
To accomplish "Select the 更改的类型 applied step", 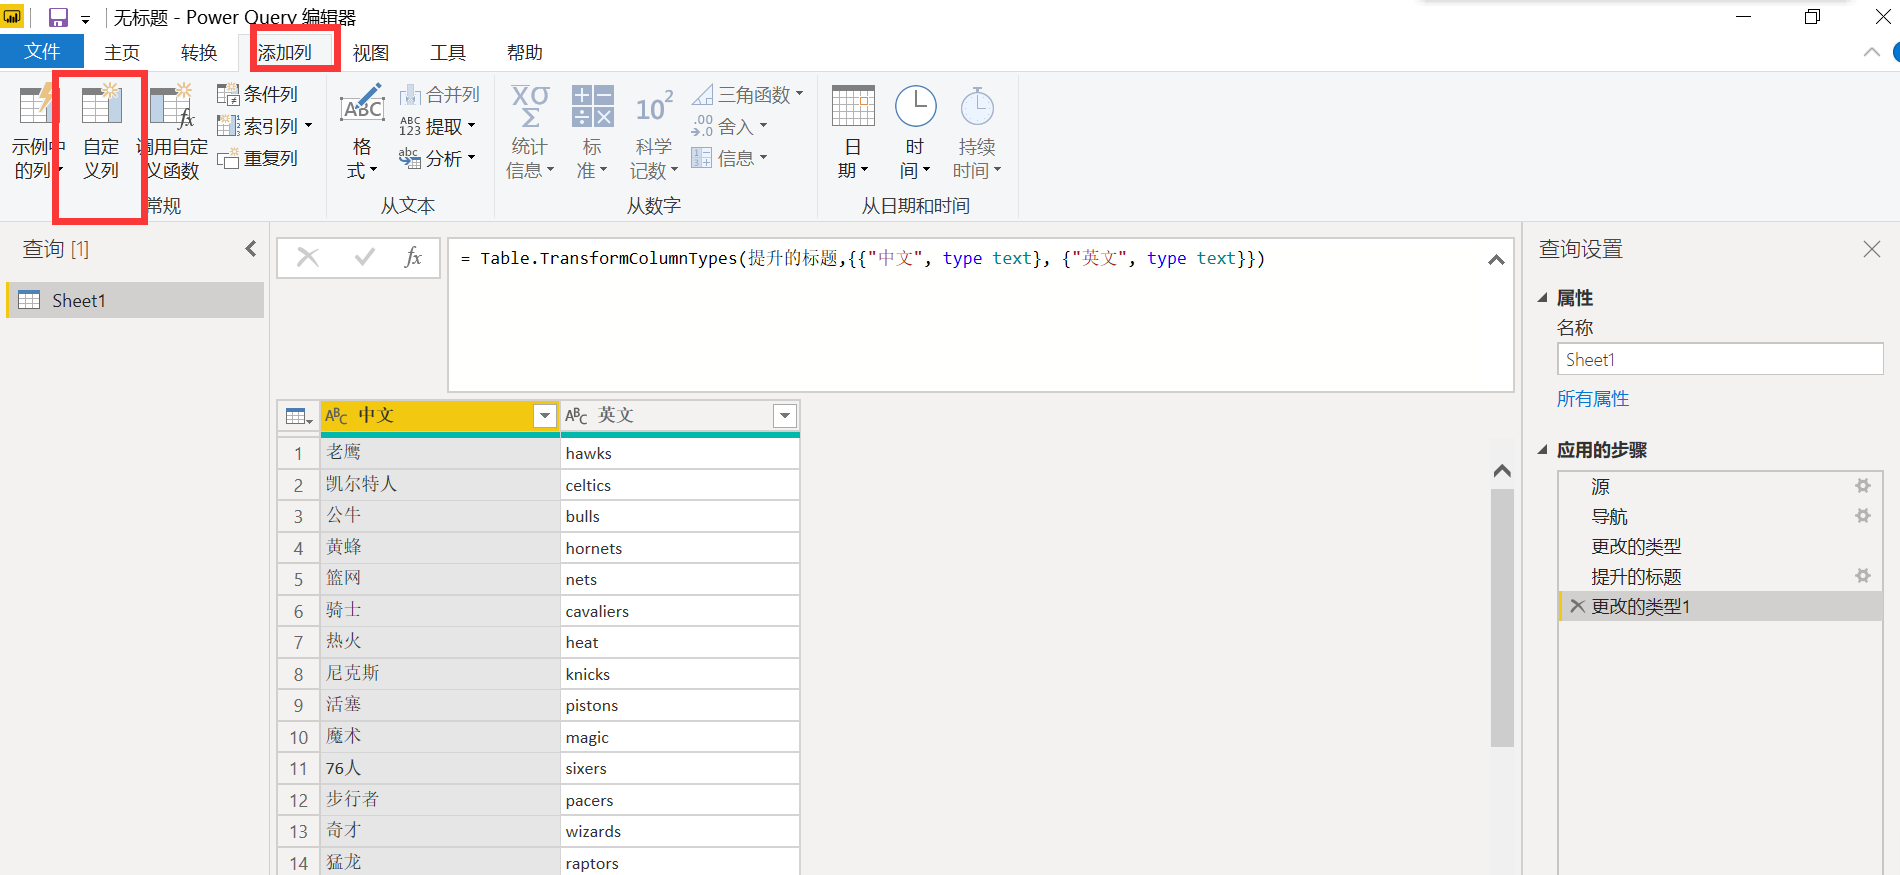I will coord(1720,547).
